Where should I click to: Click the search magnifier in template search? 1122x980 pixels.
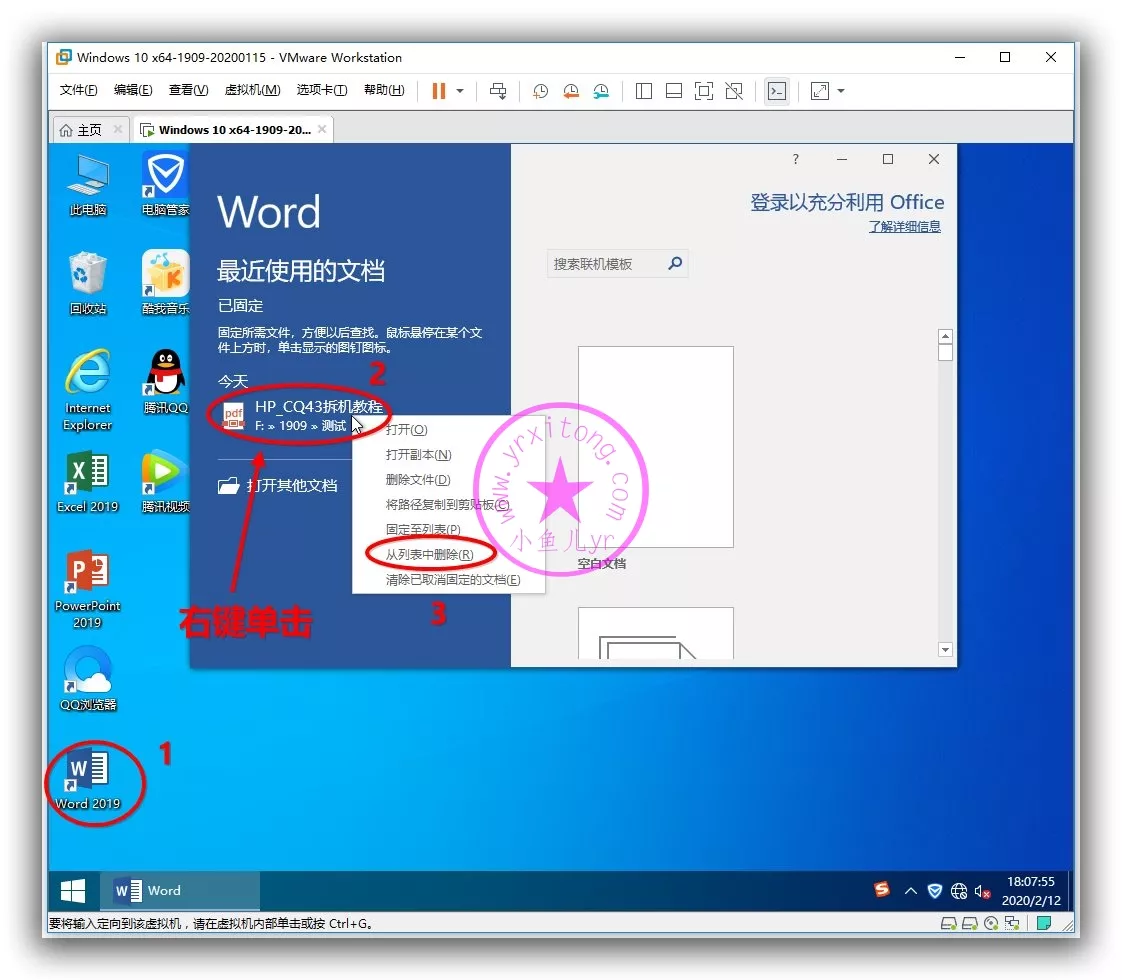pos(675,264)
